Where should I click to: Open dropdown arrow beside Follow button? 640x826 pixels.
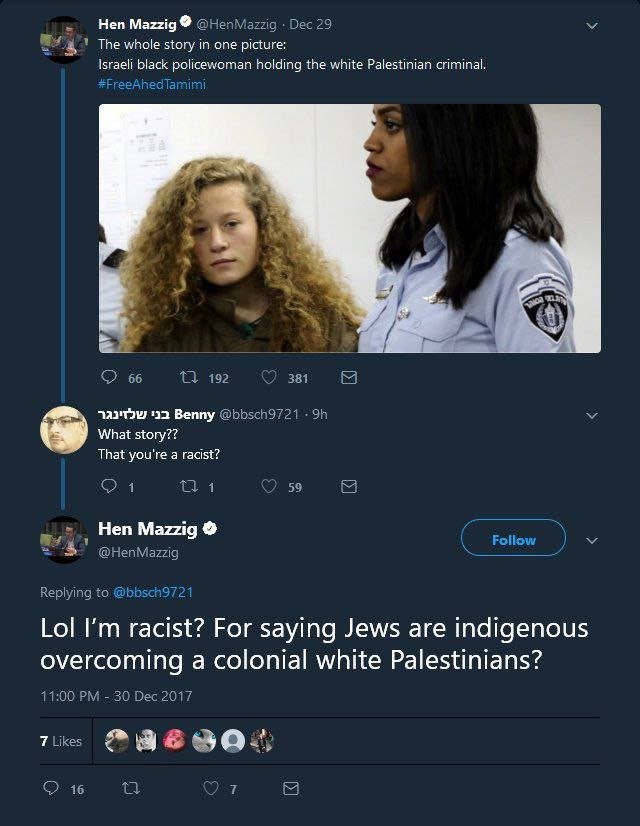[591, 540]
